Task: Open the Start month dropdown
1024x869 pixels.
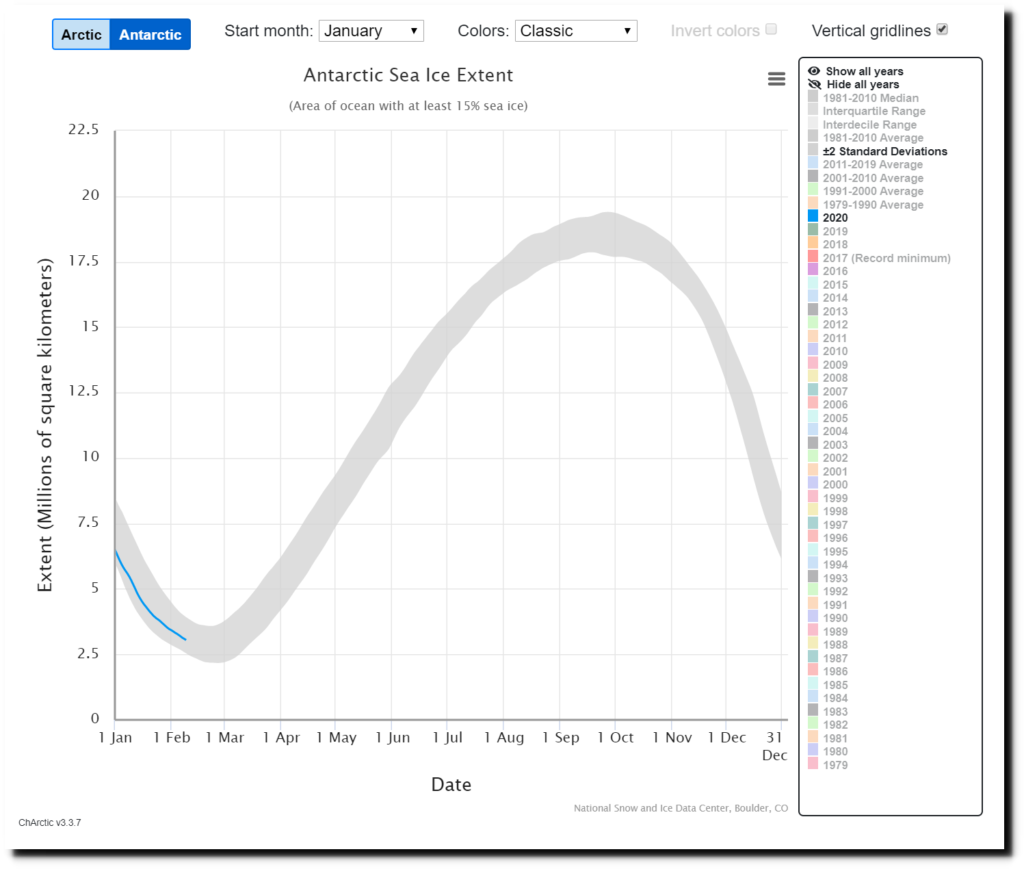Action: (371, 31)
